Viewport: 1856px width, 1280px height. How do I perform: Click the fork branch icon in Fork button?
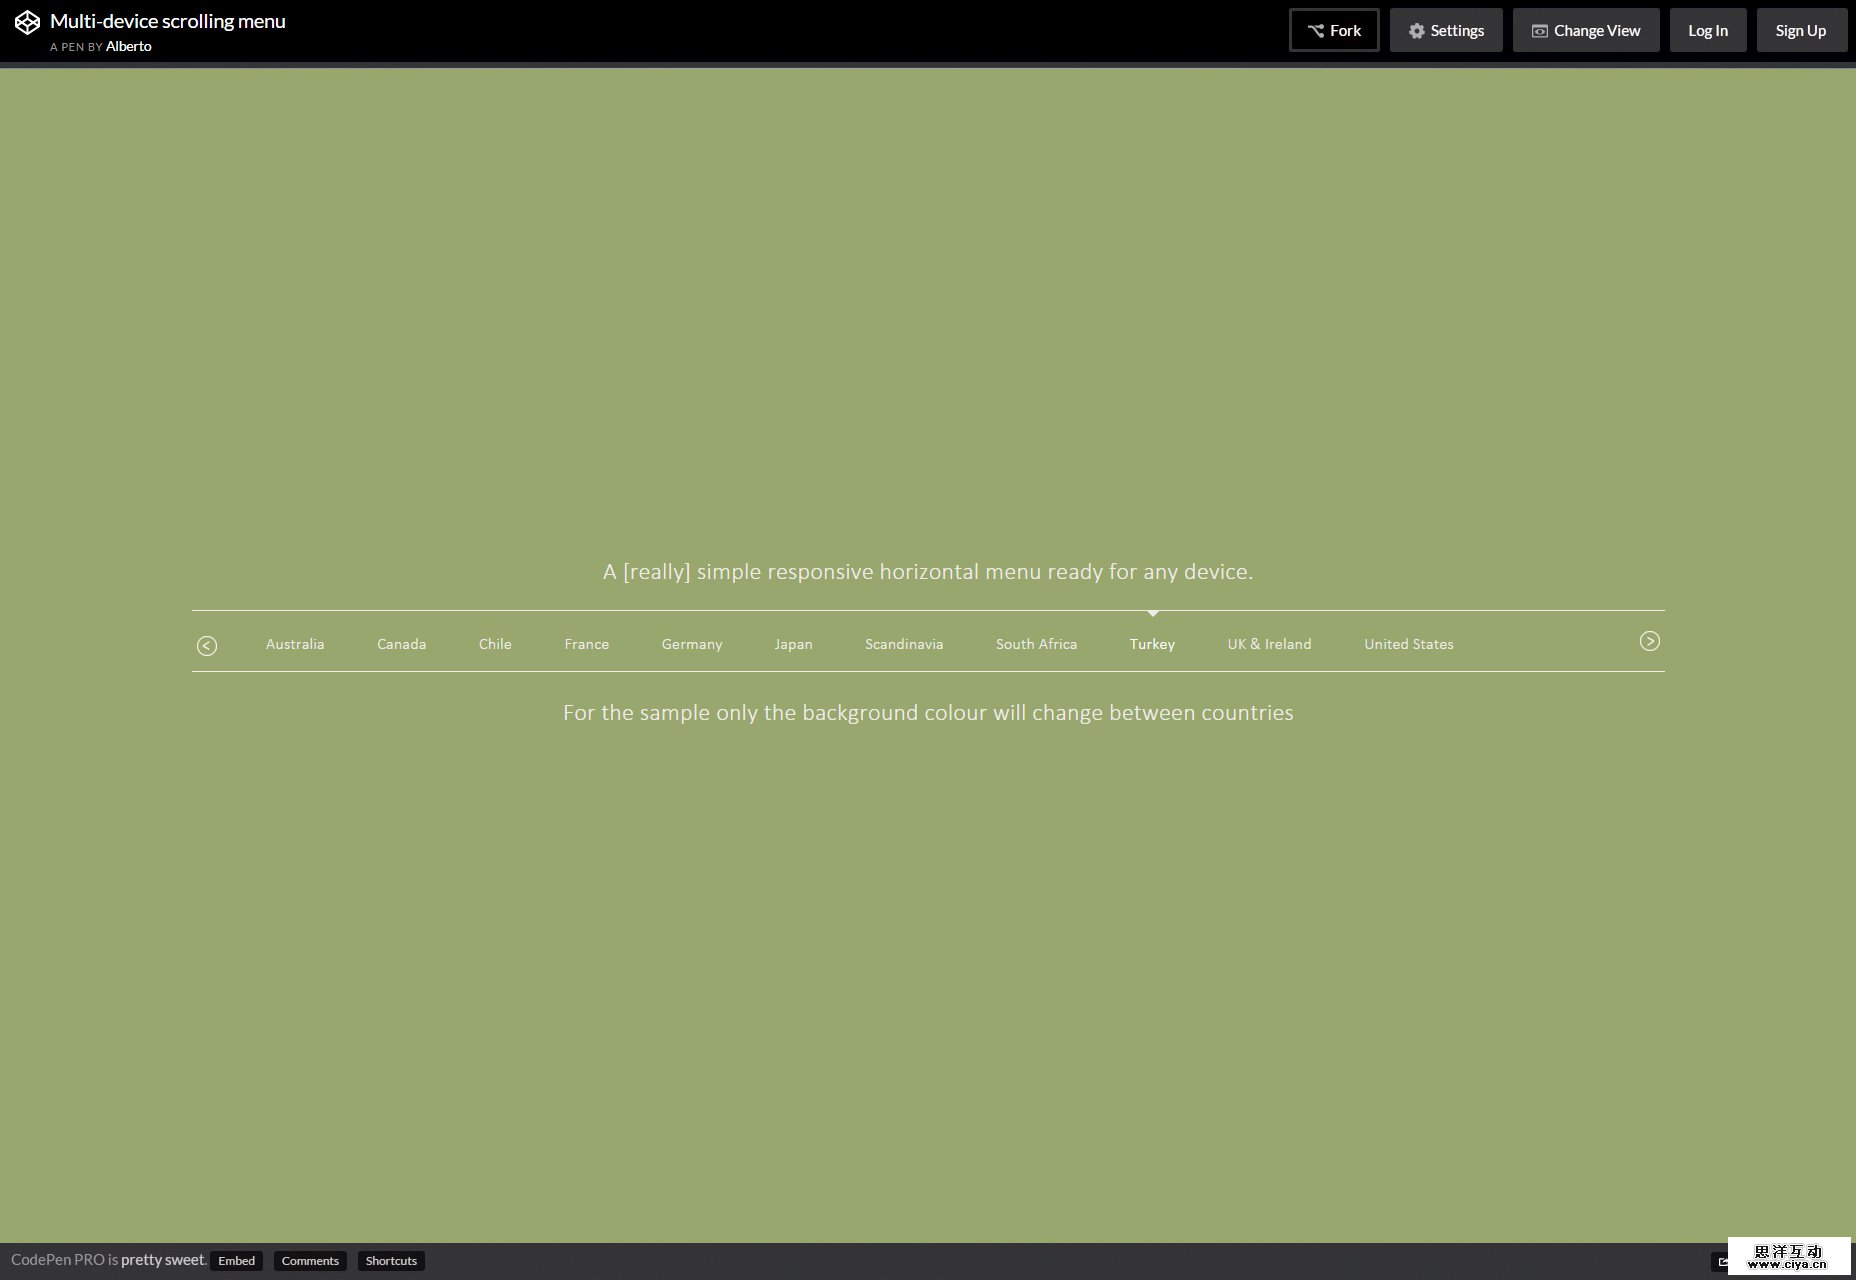coord(1315,30)
